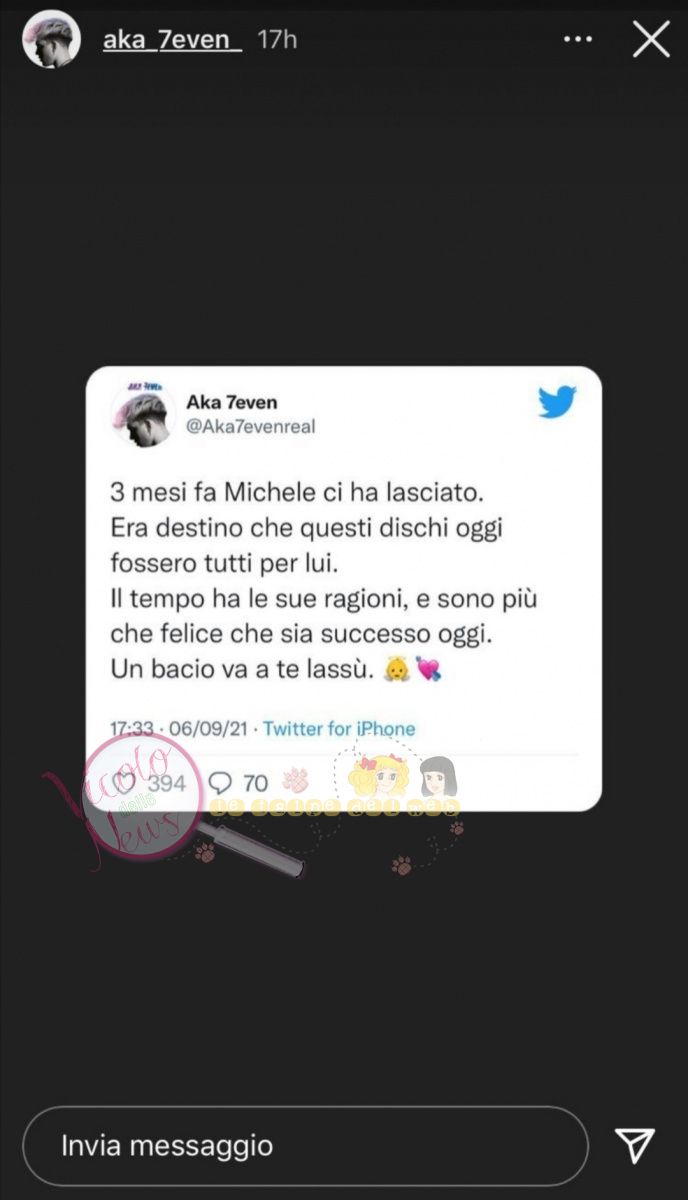Click the pink paw sticker beside reply count
Image resolution: width=688 pixels, height=1200 pixels.
296,780
